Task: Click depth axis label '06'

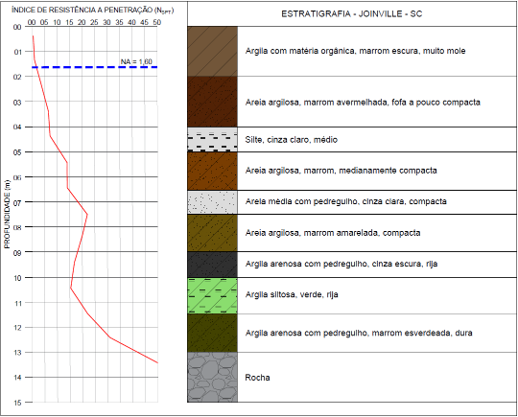Action: 17,178
